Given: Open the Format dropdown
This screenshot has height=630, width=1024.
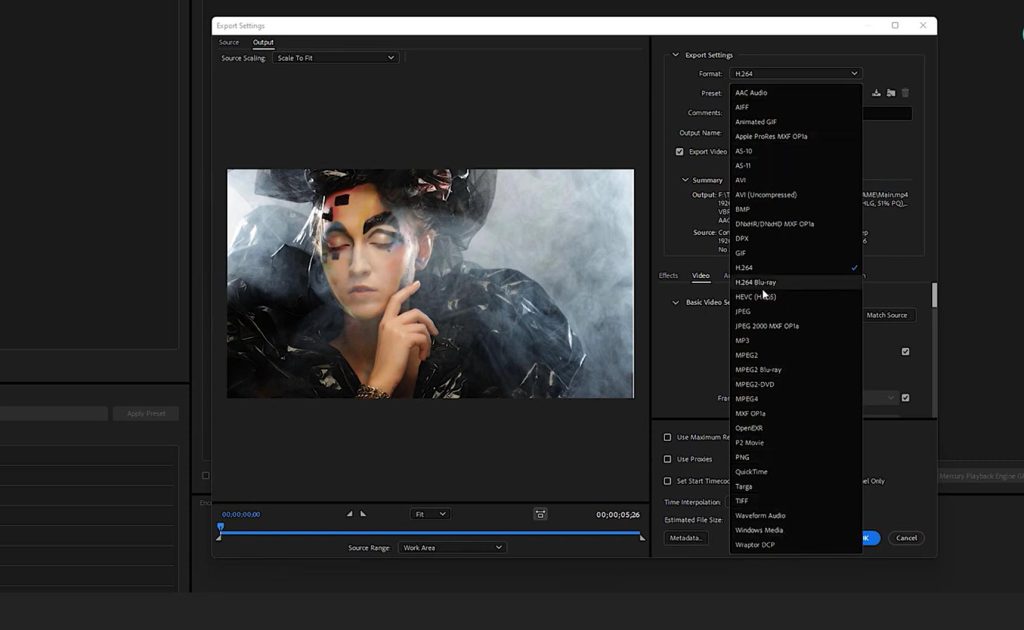Looking at the screenshot, I should pyautogui.click(x=796, y=73).
